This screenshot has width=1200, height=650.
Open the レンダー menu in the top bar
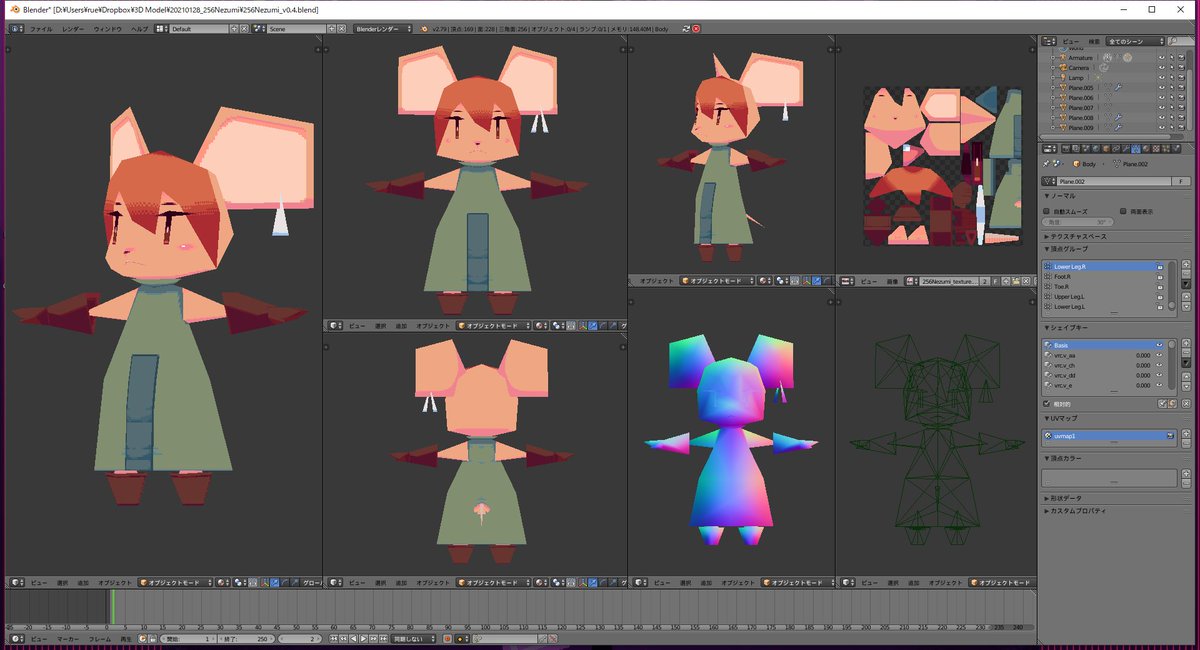coord(73,29)
